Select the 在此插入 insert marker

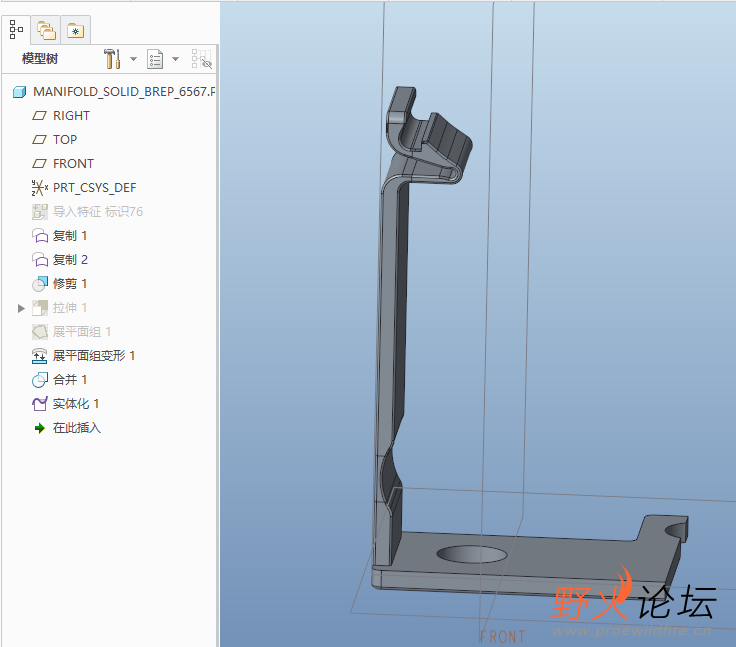[77, 428]
